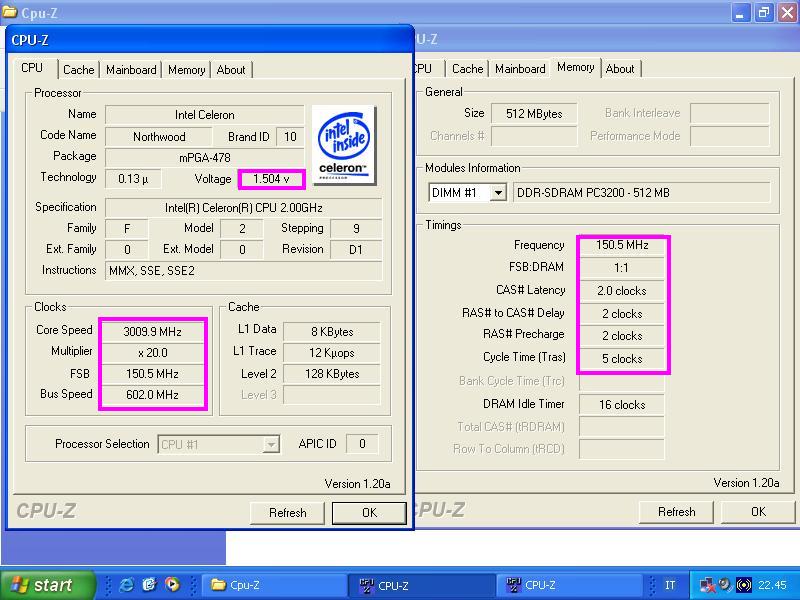Click the 512 MBytes memory size value

[534, 114]
